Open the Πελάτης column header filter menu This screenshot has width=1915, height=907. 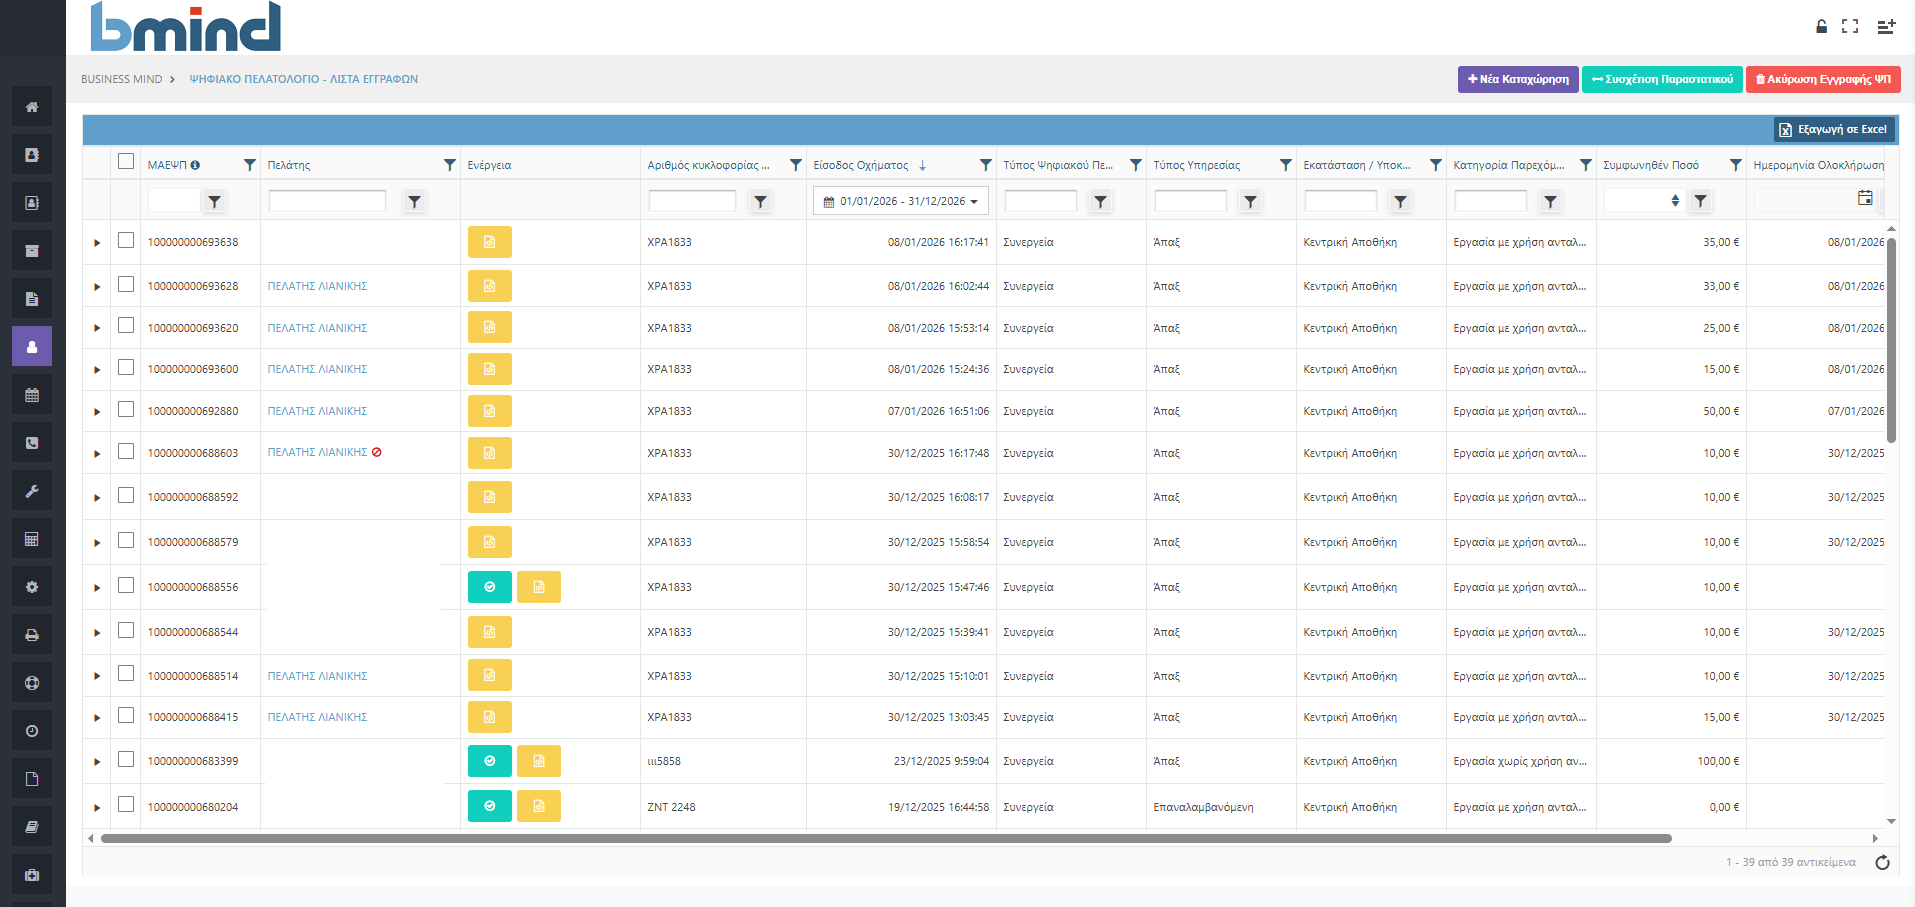[x=449, y=165]
